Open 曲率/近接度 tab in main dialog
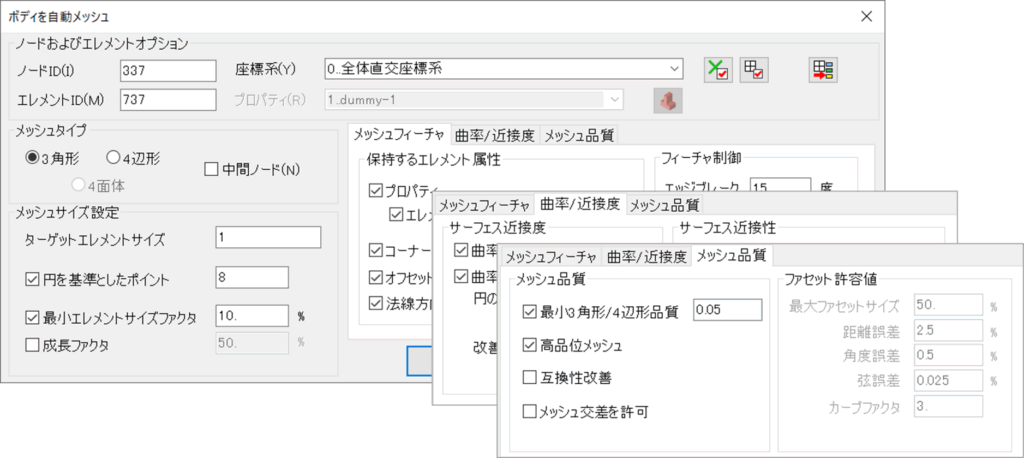The height and width of the screenshot is (458, 1024). tap(495, 135)
